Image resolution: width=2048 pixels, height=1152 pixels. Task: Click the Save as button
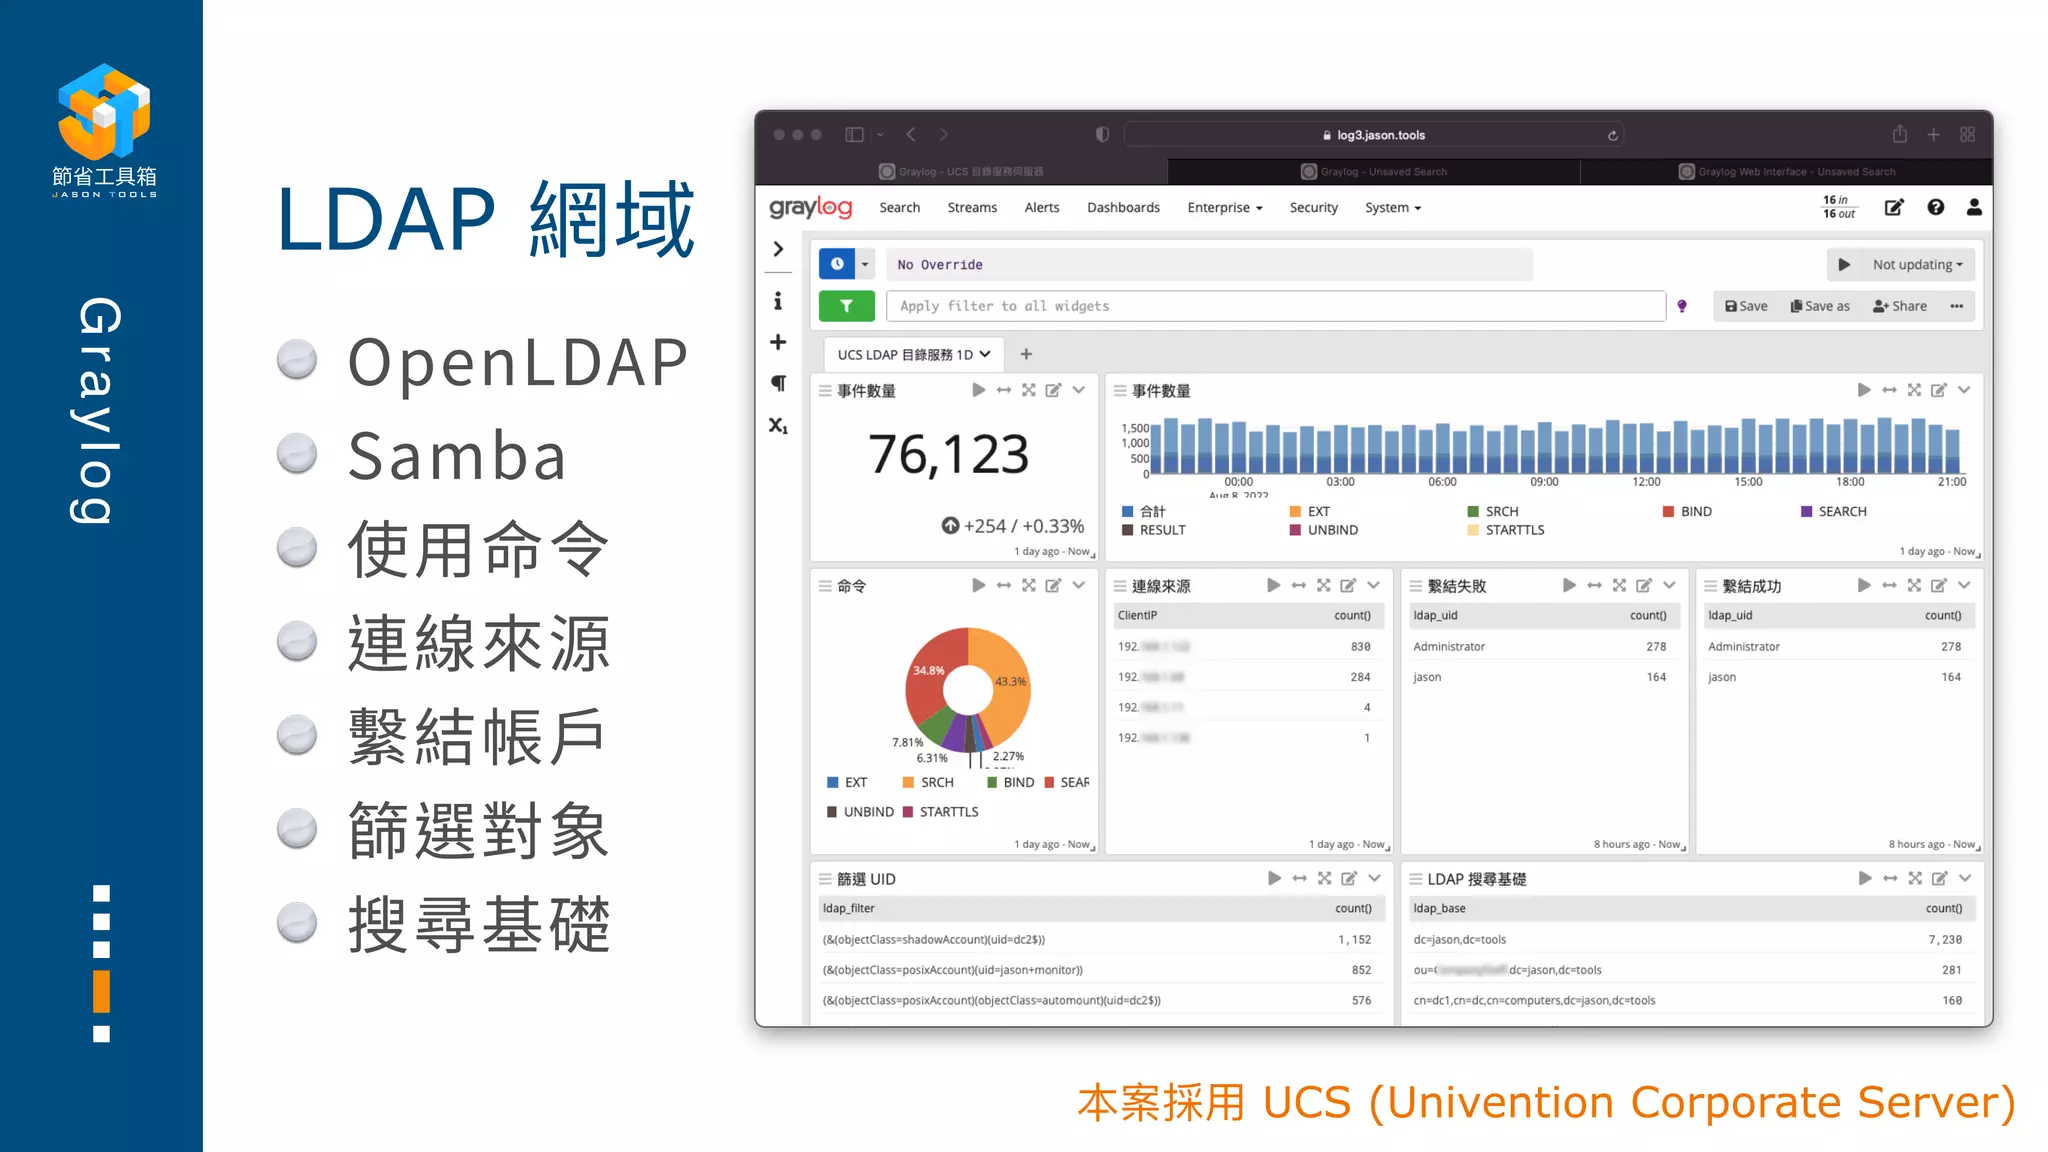1820,306
